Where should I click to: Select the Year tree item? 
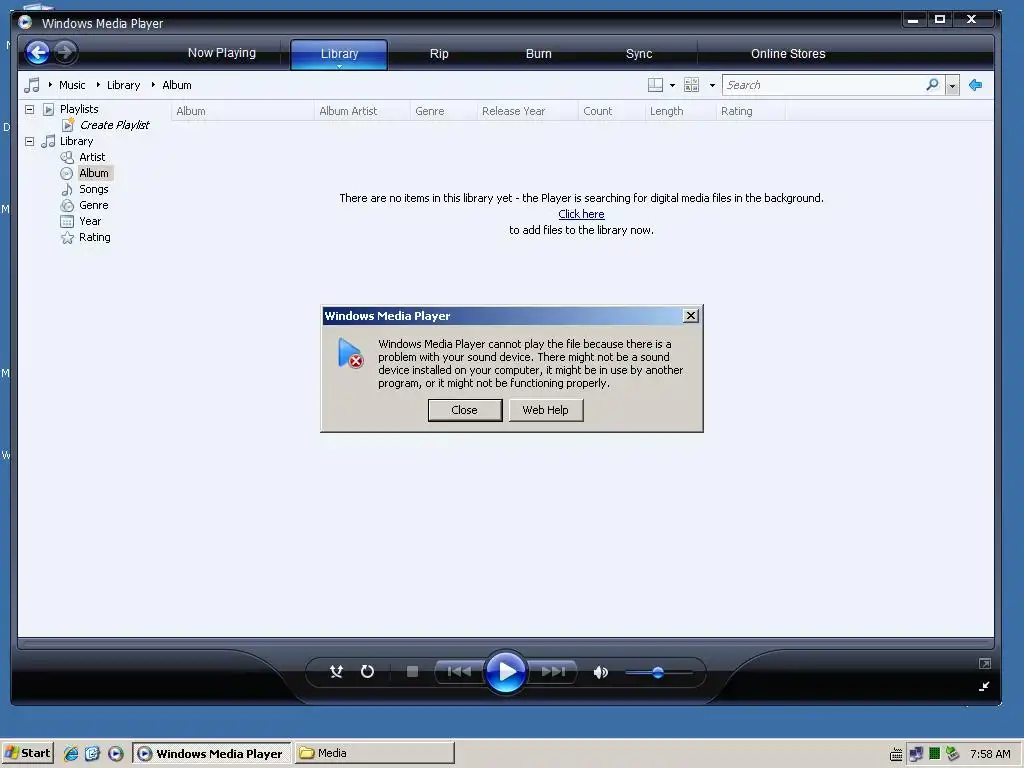pos(89,221)
